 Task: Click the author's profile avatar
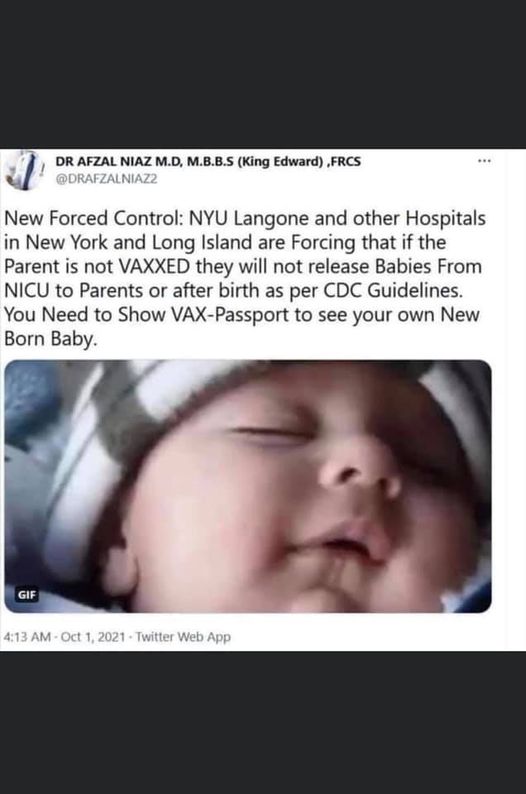(23, 170)
